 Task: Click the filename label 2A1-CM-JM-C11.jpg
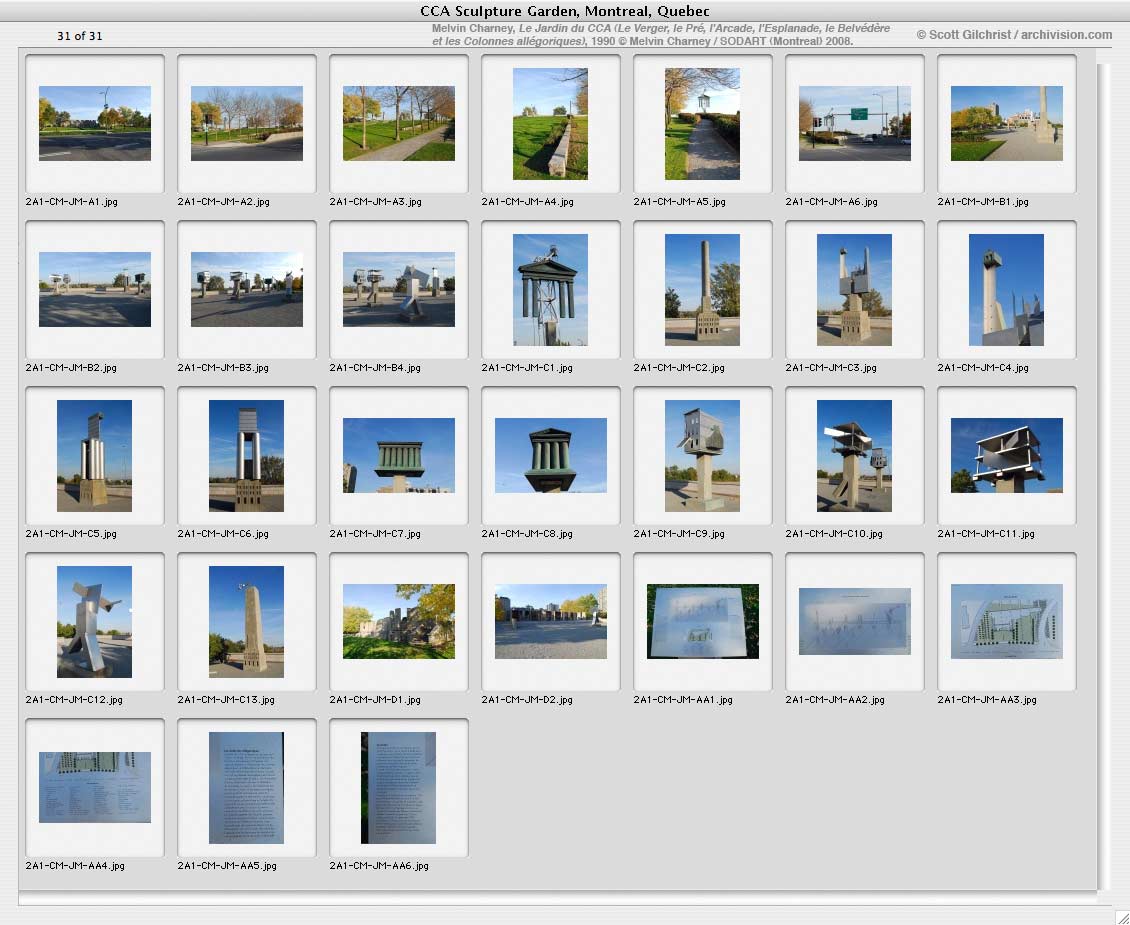tap(986, 534)
